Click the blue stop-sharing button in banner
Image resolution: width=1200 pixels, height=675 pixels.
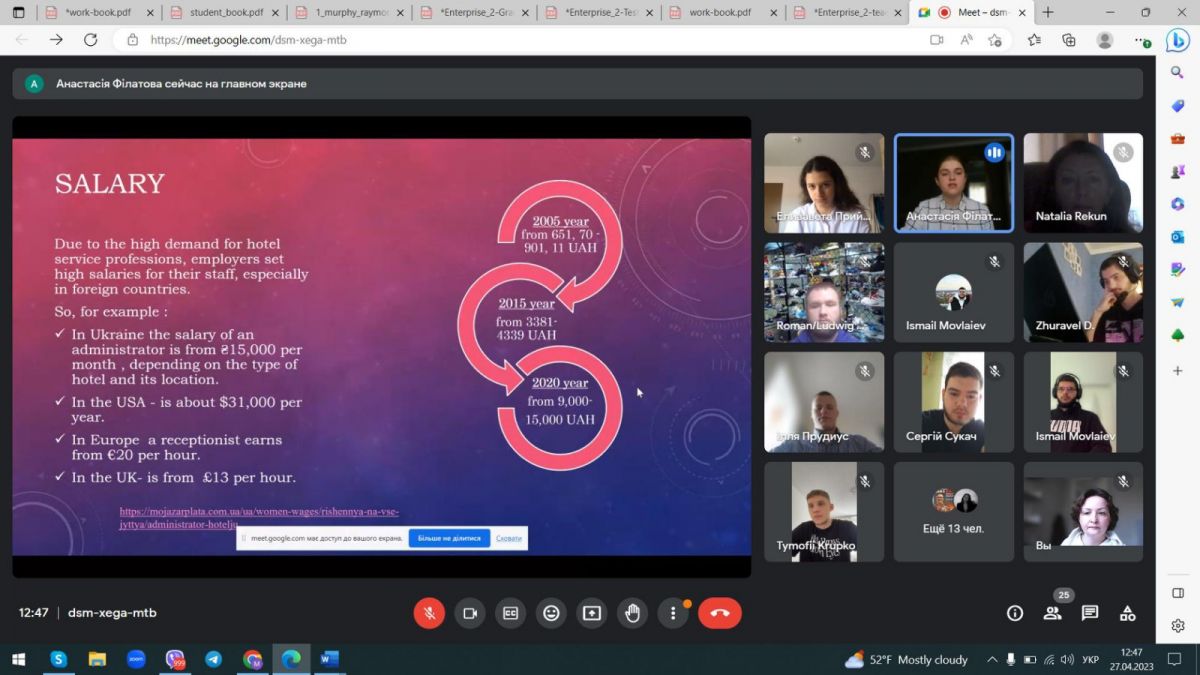click(449, 538)
